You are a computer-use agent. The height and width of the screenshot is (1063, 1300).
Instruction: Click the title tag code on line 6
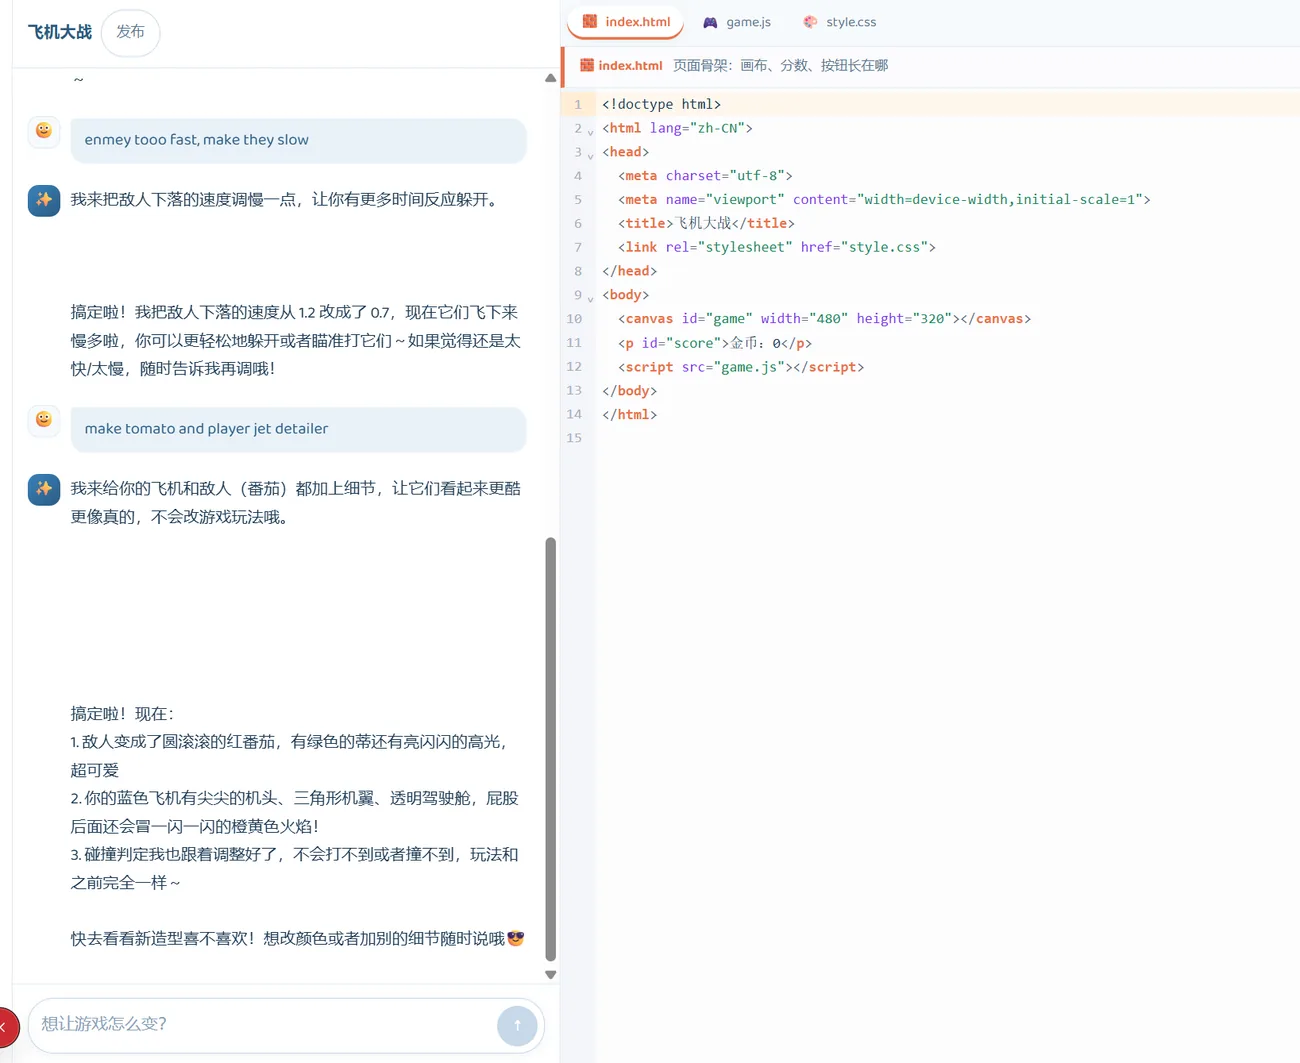tap(706, 223)
